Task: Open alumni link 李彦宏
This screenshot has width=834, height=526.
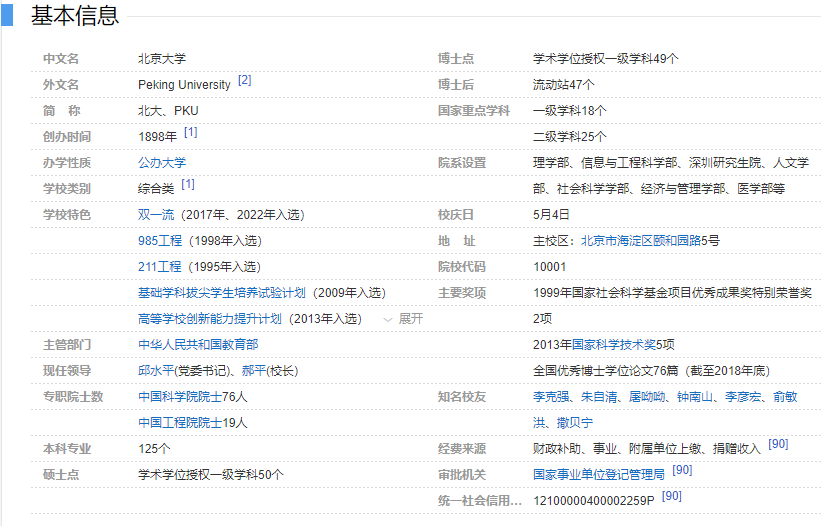Action: [743, 397]
